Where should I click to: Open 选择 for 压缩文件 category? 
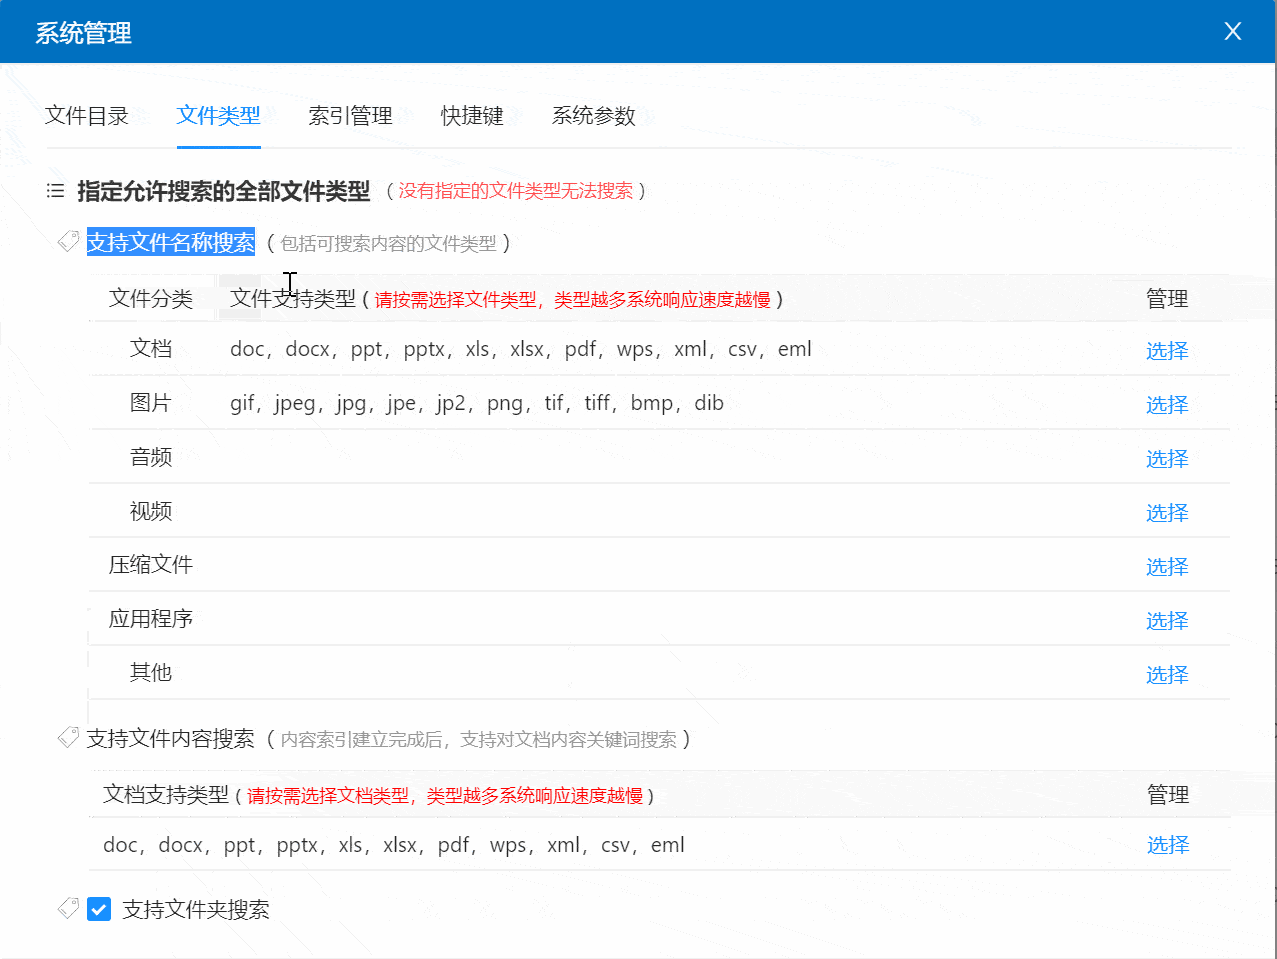point(1166,567)
